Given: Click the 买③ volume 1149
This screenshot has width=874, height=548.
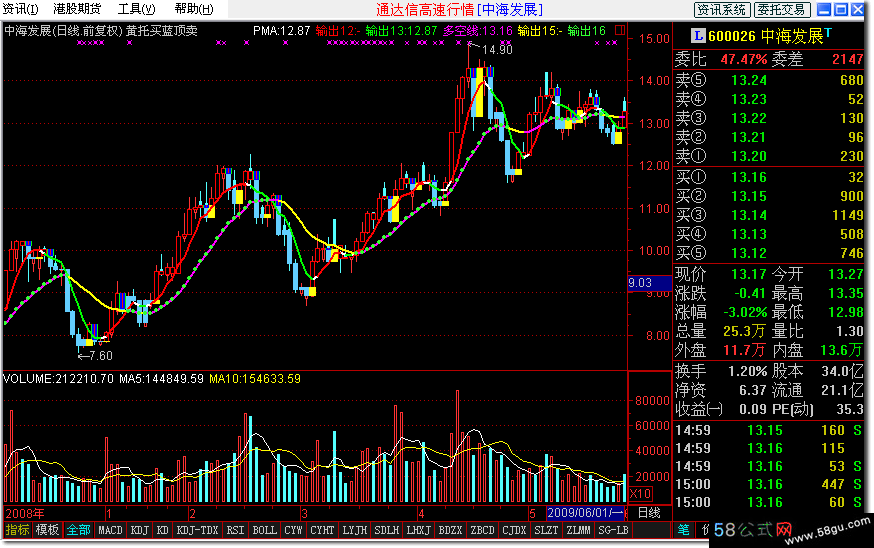Looking at the screenshot, I should (x=847, y=215).
